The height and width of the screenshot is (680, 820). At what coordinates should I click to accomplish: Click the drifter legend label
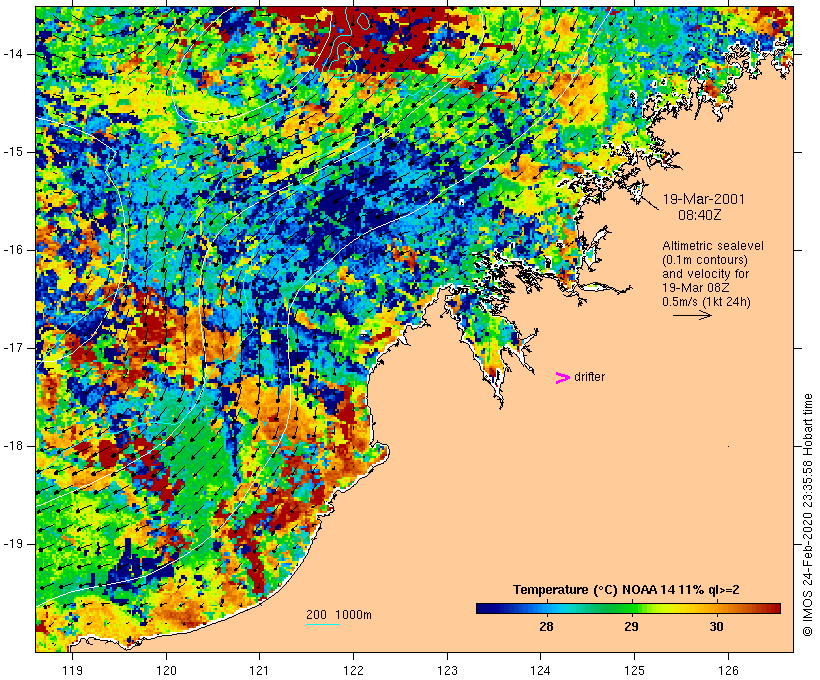coord(589,377)
